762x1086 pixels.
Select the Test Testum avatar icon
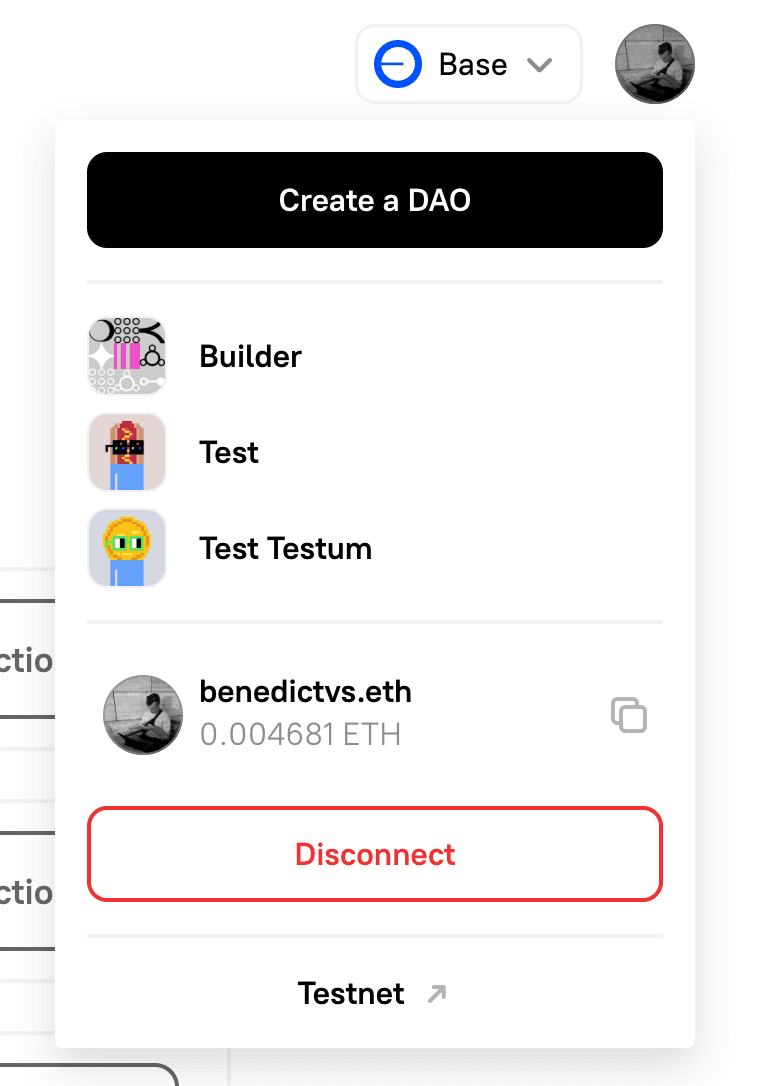[127, 548]
